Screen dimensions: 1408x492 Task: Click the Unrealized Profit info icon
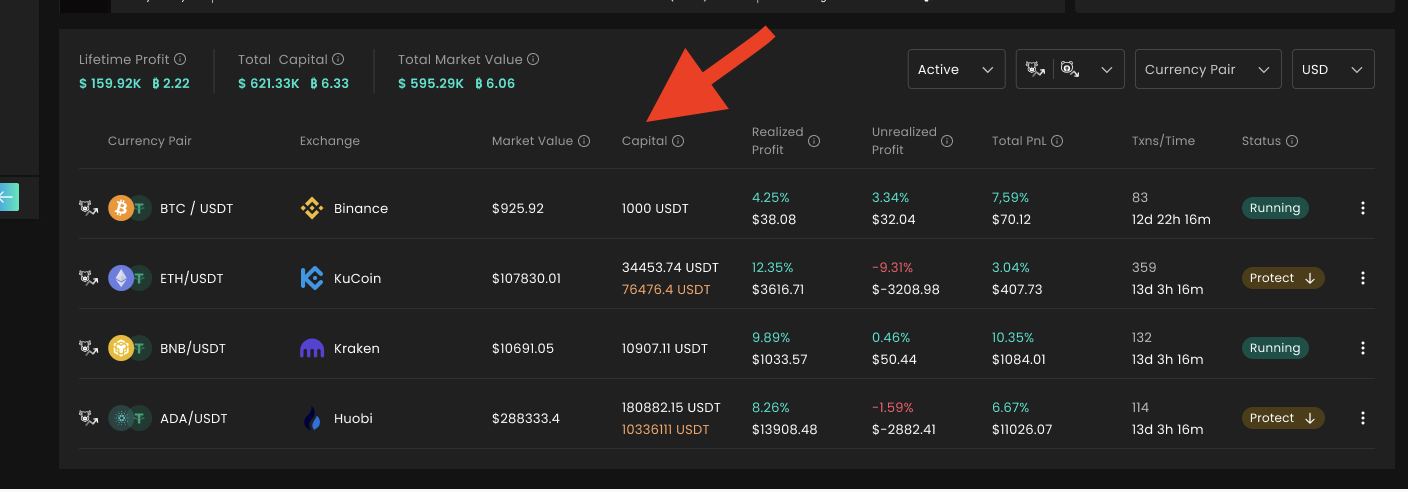(x=947, y=142)
